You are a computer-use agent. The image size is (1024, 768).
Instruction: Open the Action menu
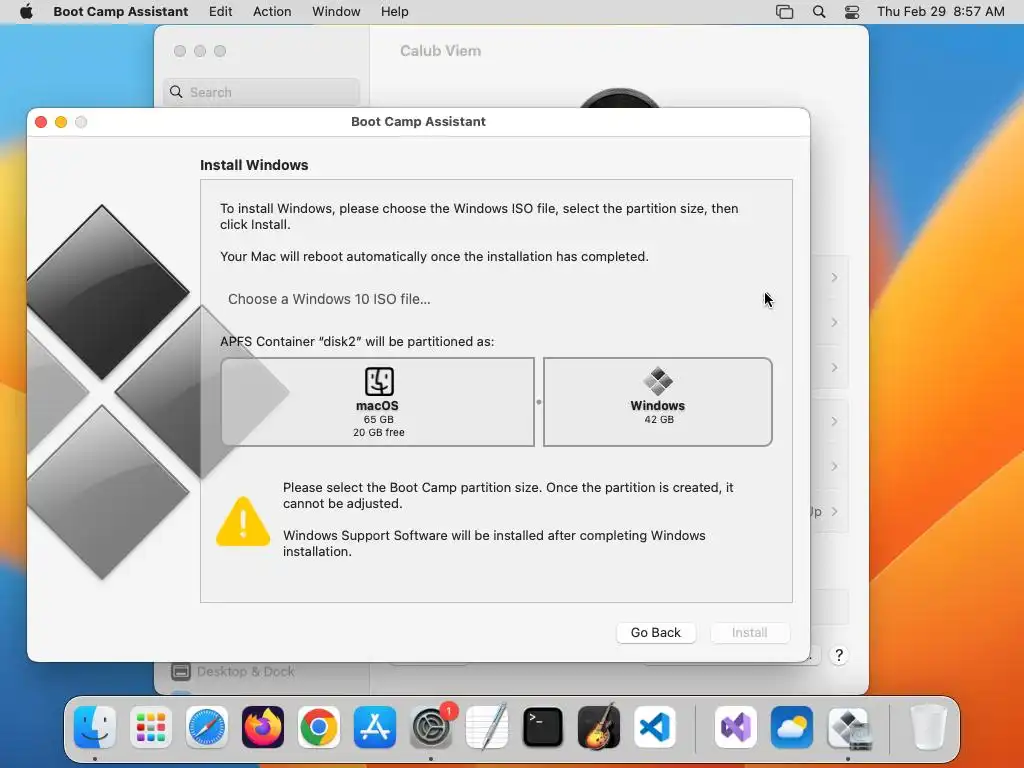point(272,11)
